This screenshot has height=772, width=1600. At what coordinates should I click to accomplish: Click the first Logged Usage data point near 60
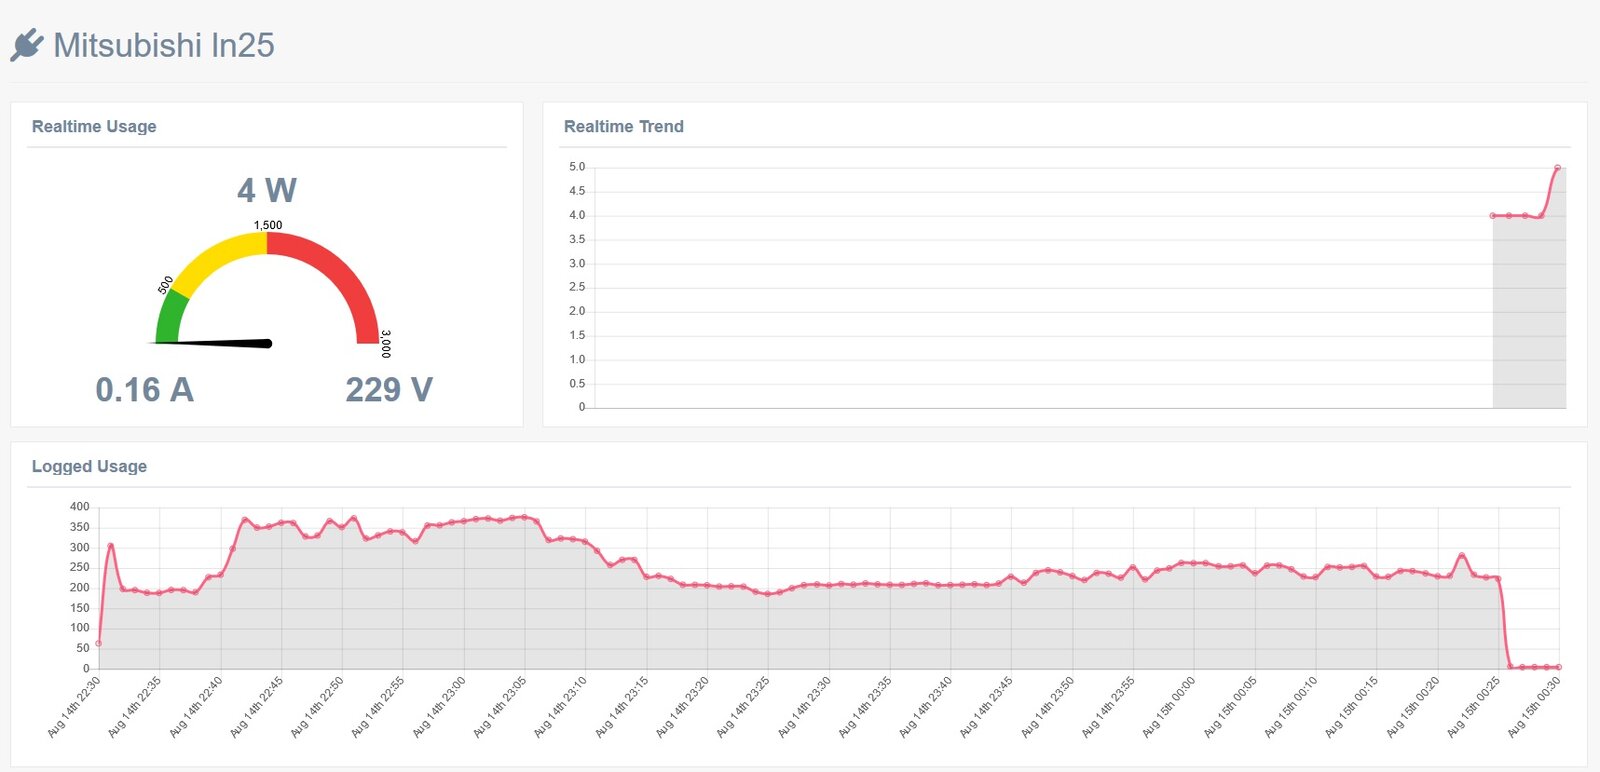tap(98, 644)
